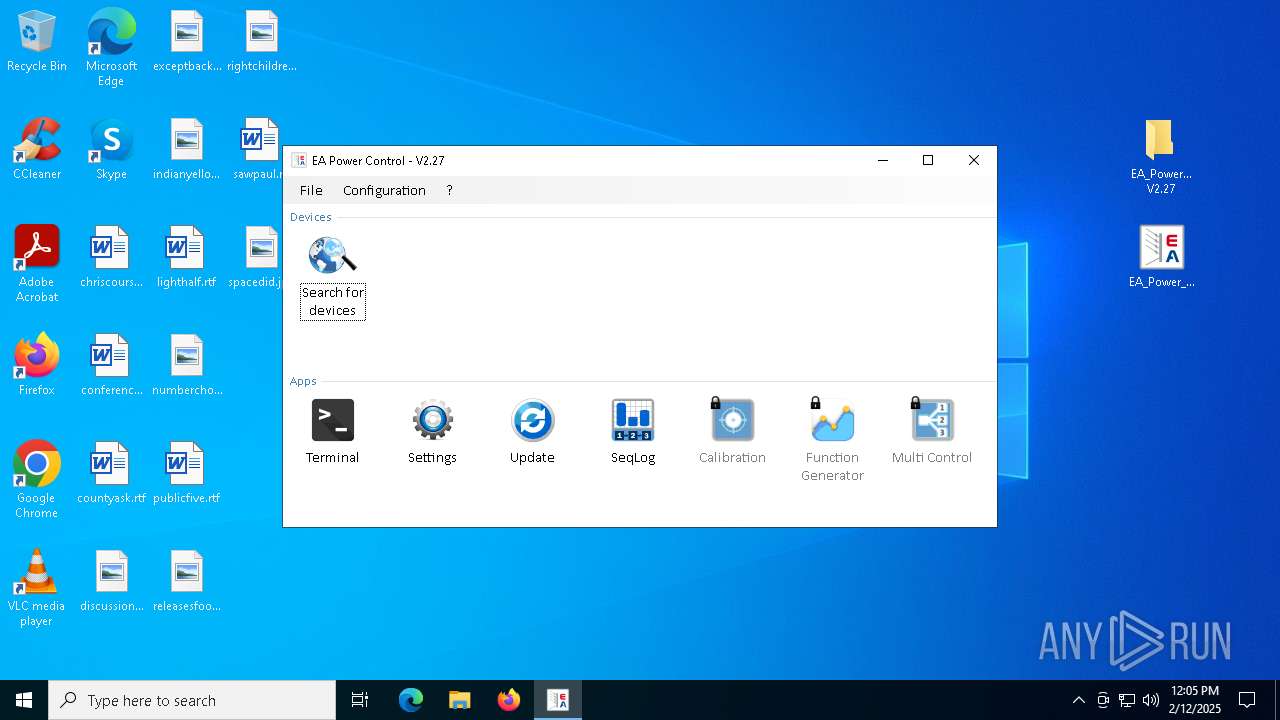Select the CCleaner desktop shortcut
The image size is (1280, 720).
(x=37, y=150)
